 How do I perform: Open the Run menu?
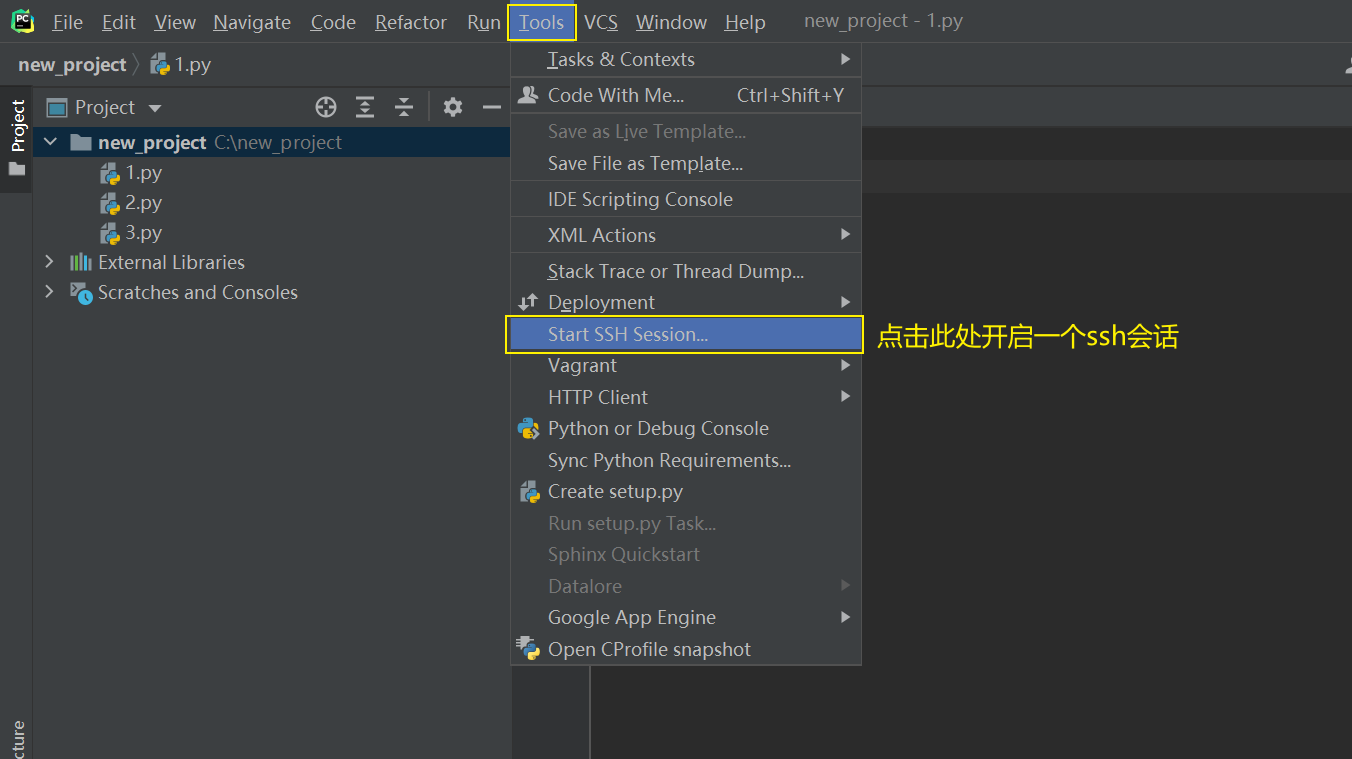point(484,22)
